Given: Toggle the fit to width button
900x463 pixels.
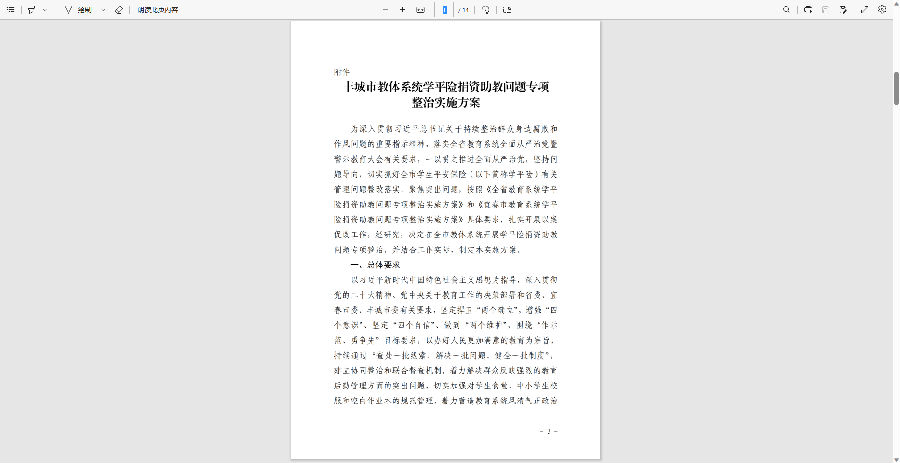Looking at the screenshot, I should [420, 10].
